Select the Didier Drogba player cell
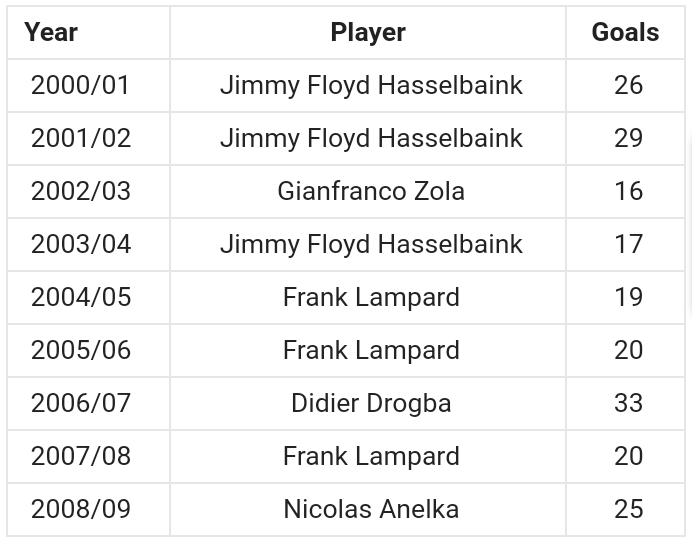692x538 pixels. pyautogui.click(x=371, y=403)
